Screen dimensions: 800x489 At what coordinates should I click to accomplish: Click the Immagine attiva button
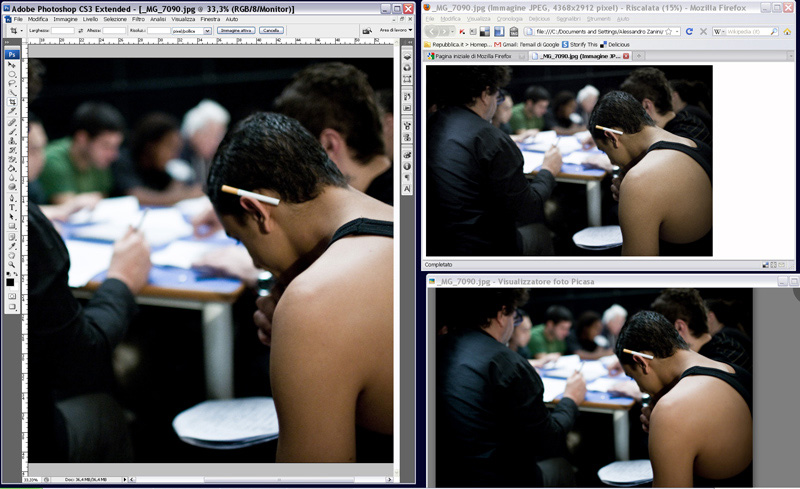(x=236, y=31)
